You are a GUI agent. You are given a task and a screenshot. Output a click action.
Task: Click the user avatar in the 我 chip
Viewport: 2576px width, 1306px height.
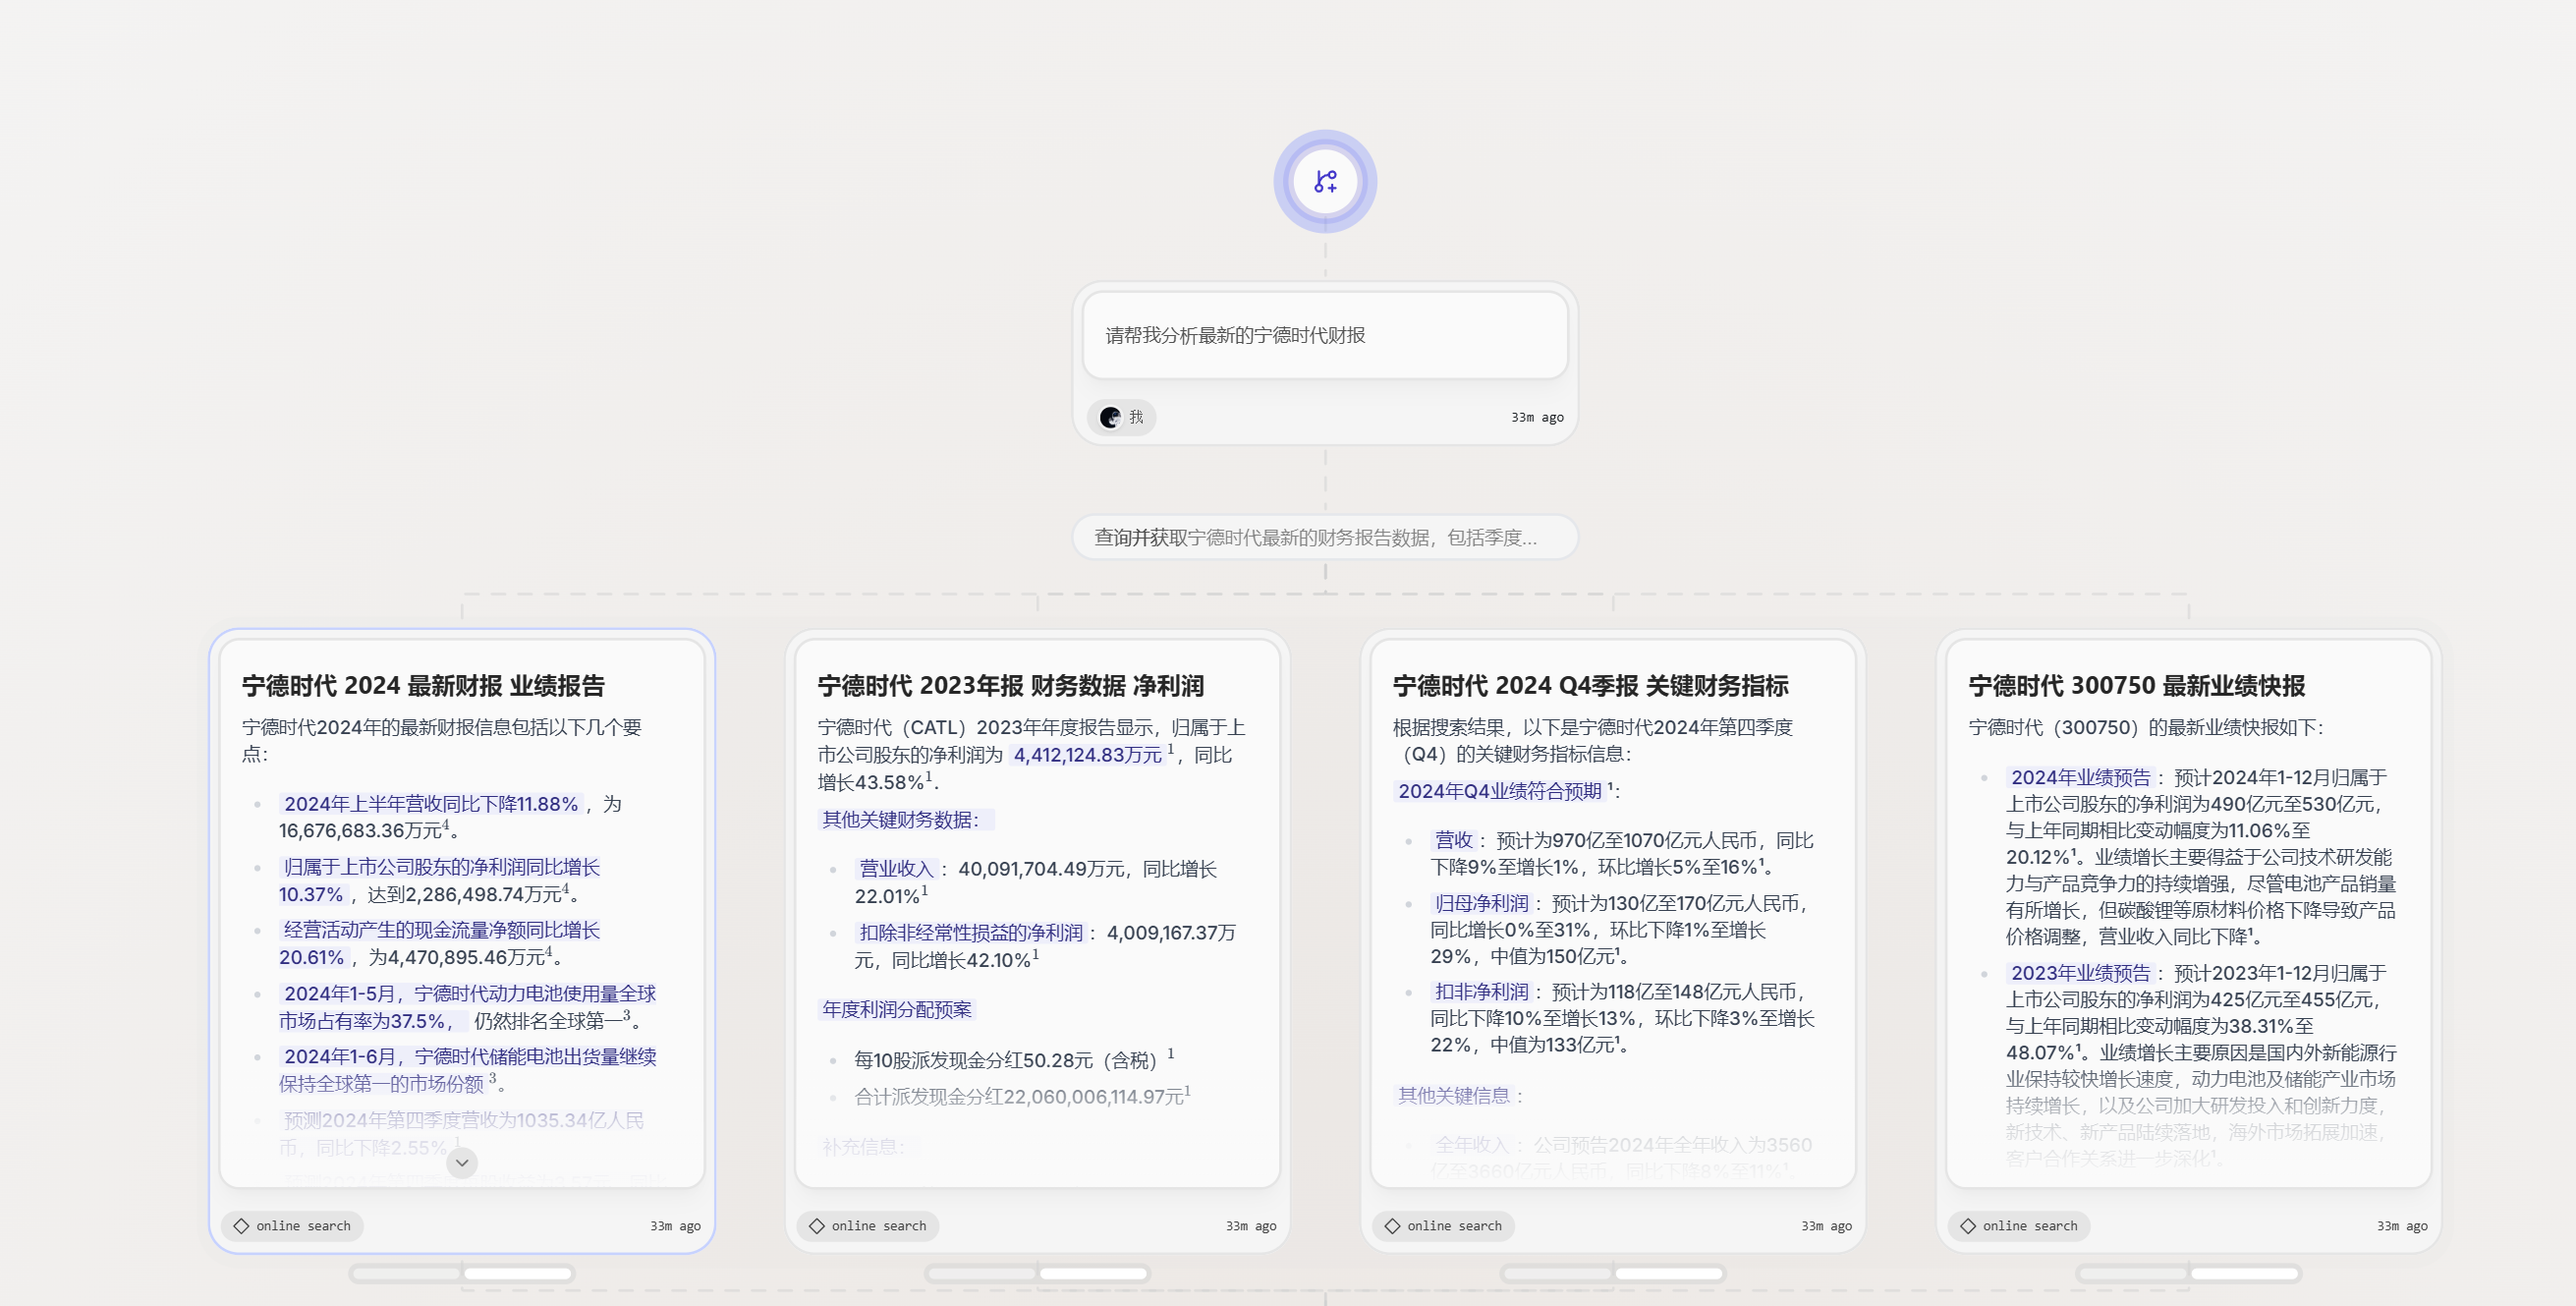point(1109,417)
